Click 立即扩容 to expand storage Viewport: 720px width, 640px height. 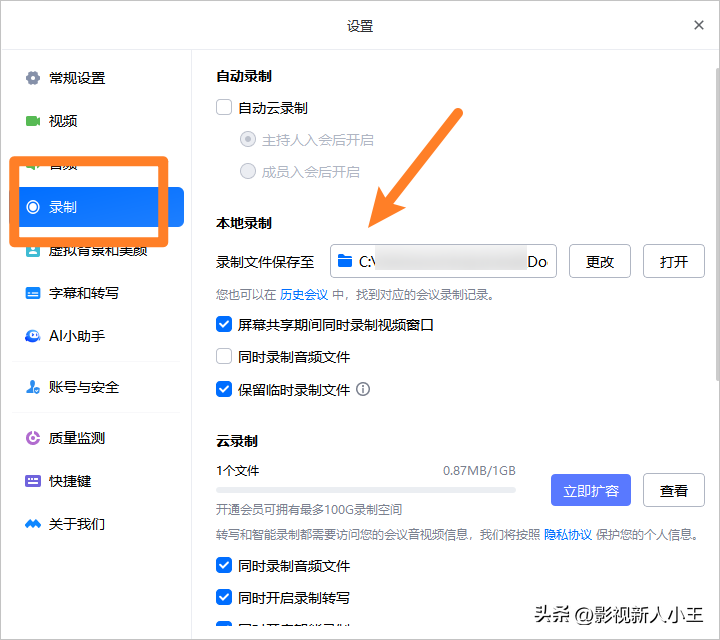pyautogui.click(x=591, y=490)
